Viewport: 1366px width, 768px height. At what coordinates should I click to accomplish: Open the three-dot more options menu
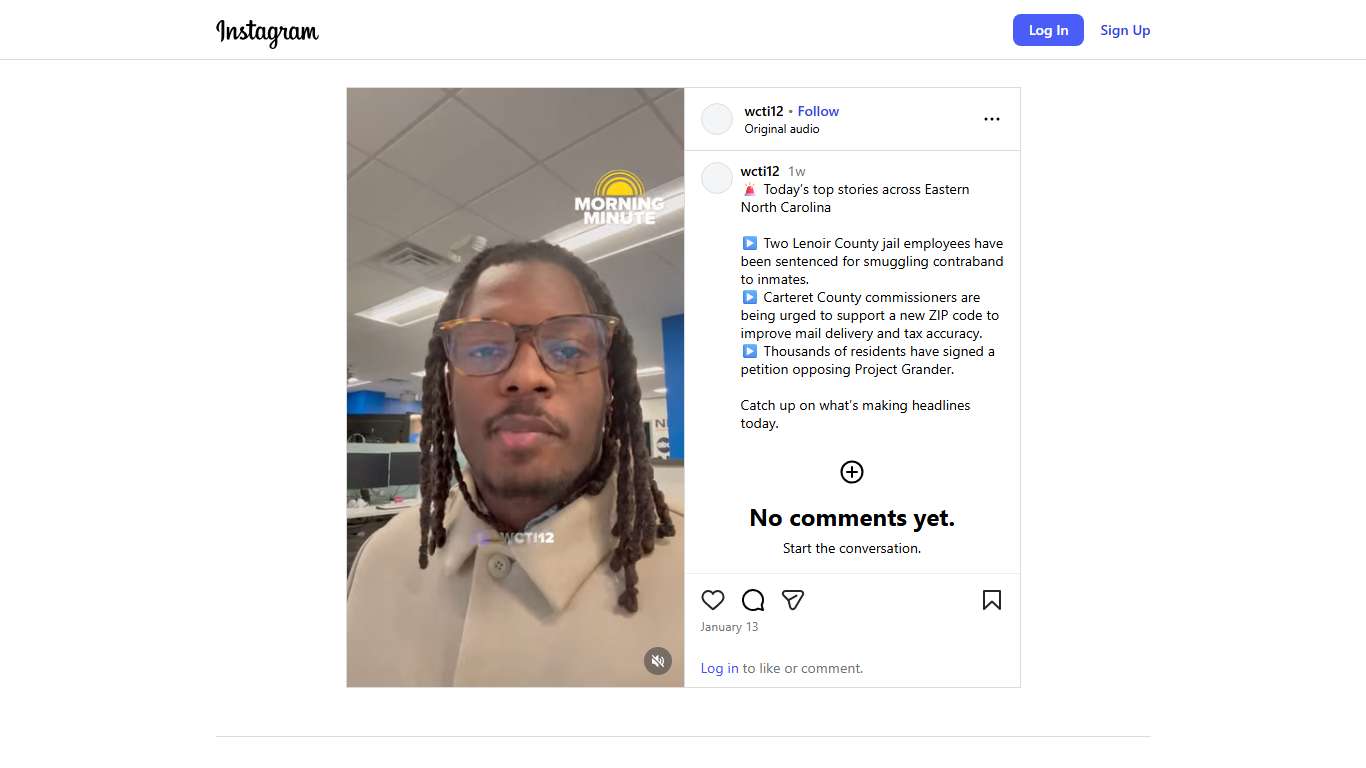pyautogui.click(x=992, y=119)
